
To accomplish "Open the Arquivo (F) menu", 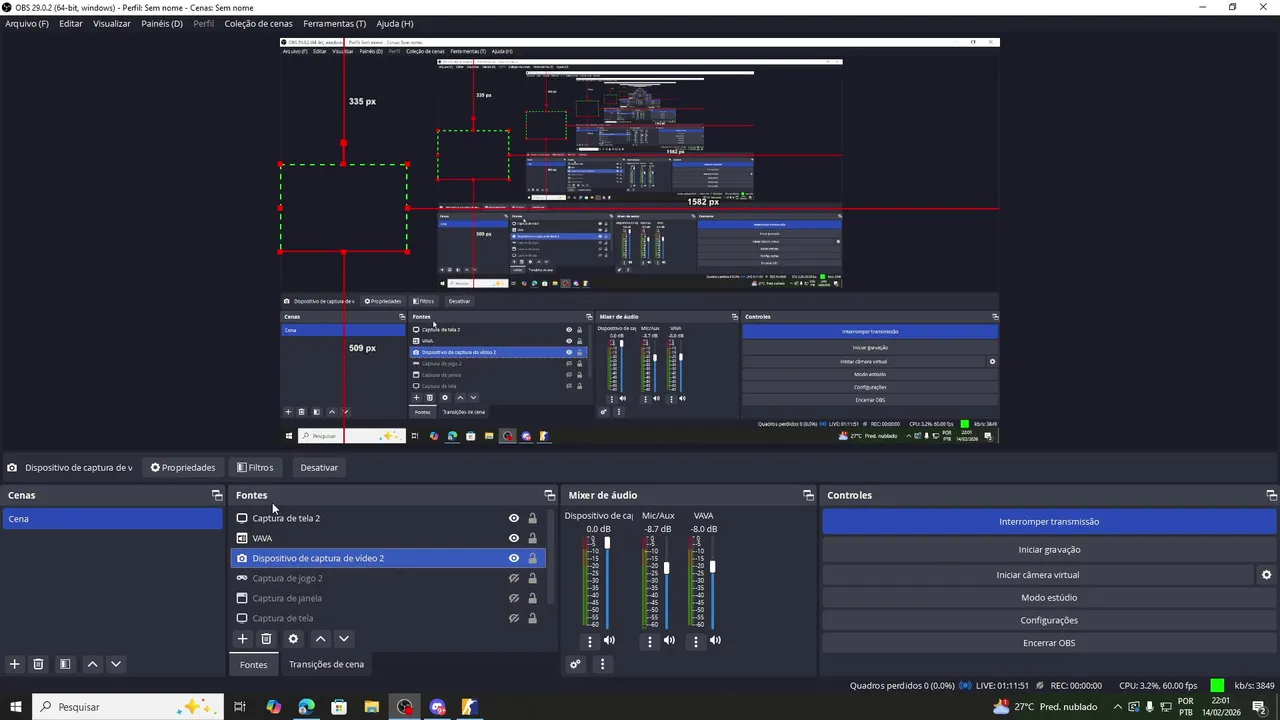I will (x=27, y=23).
